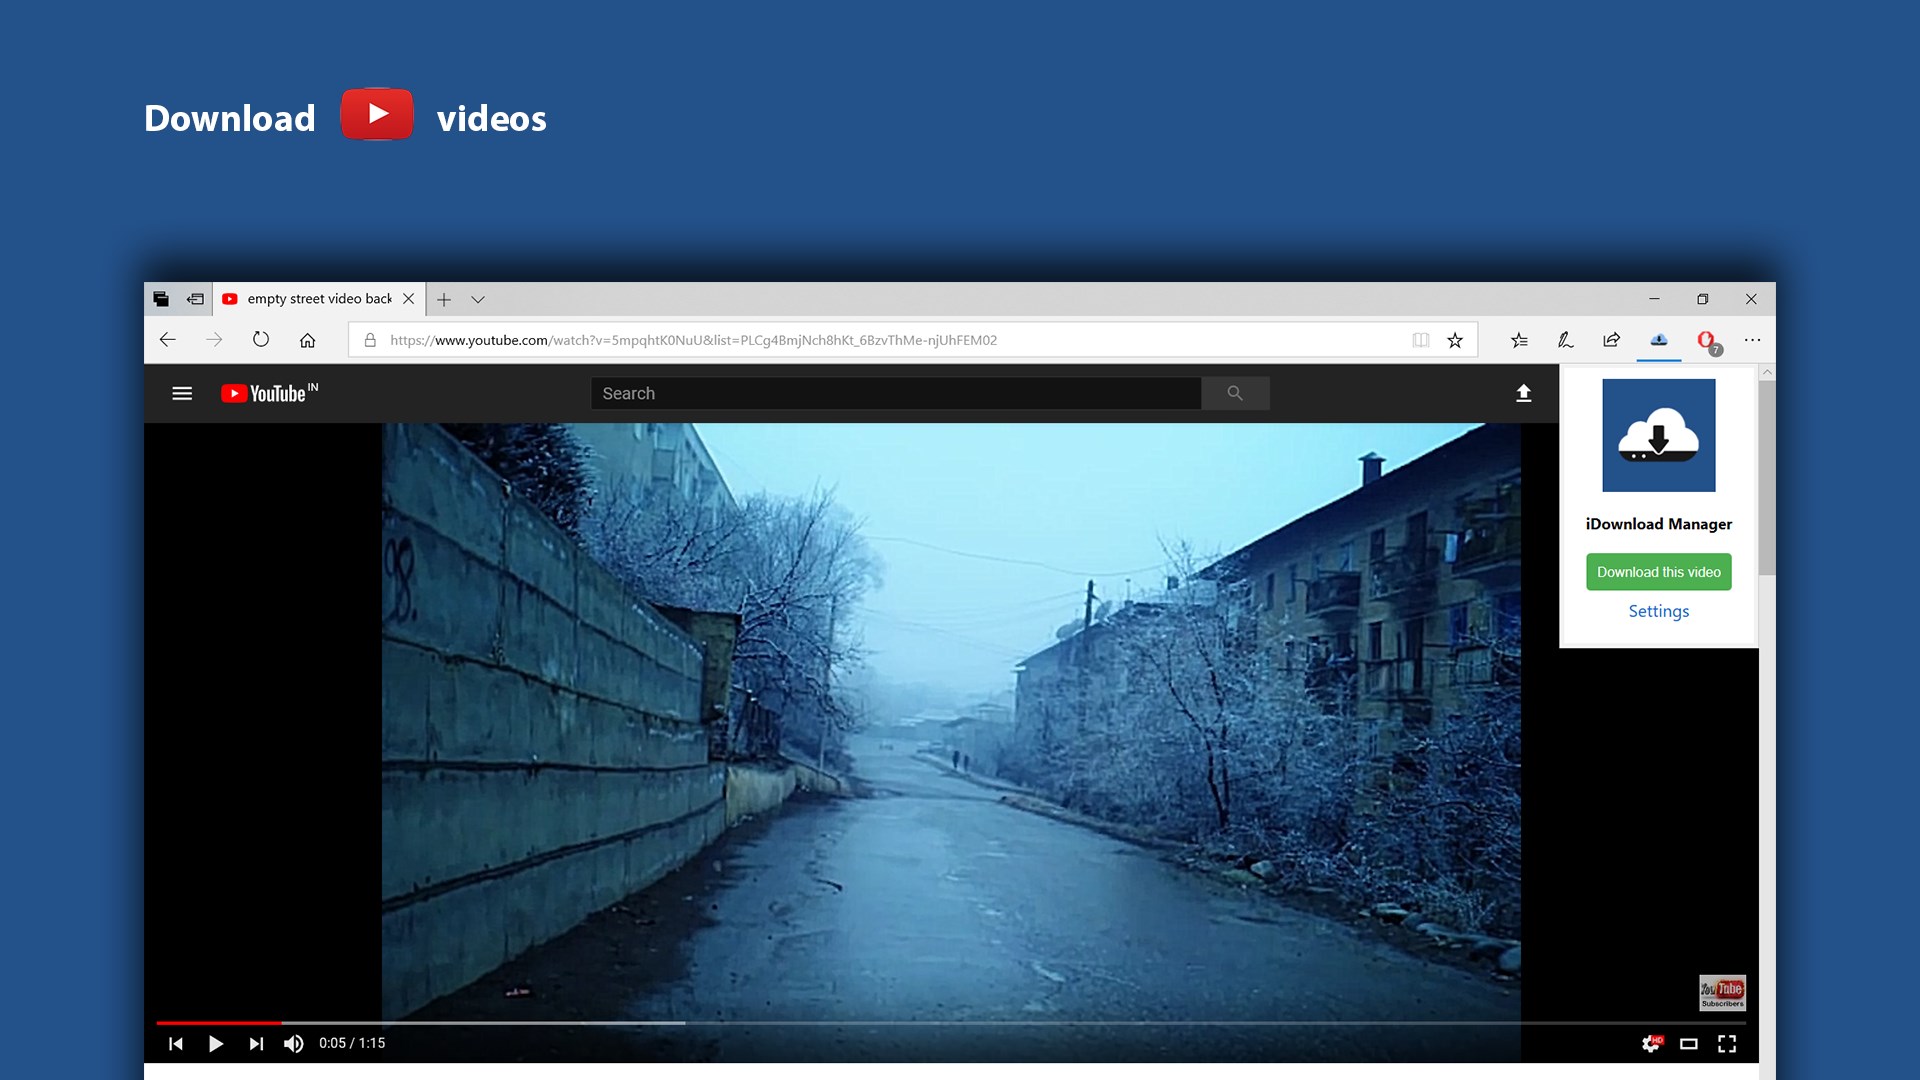This screenshot has width=1920, height=1080.
Task: Click the green Download this video button
Action: 1658,572
